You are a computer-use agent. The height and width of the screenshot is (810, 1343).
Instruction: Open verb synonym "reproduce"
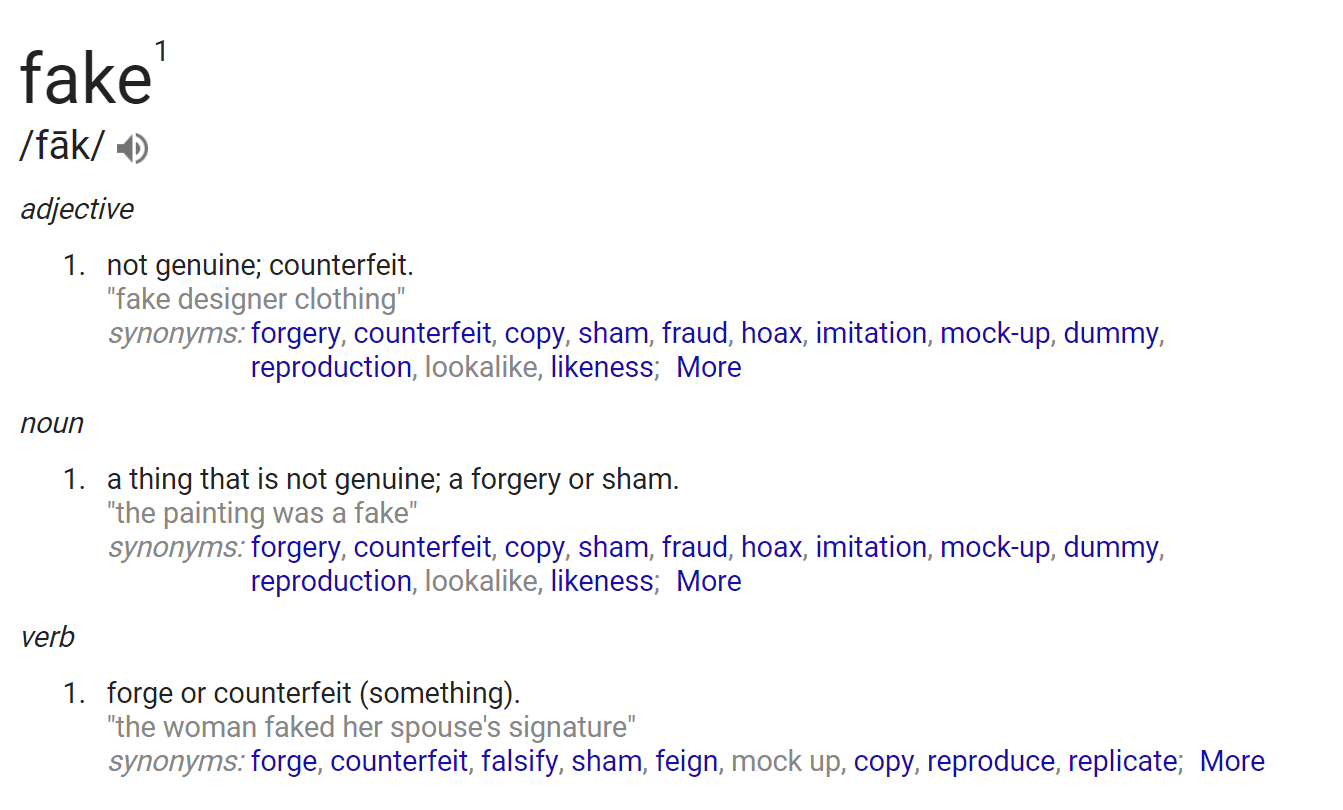990,762
